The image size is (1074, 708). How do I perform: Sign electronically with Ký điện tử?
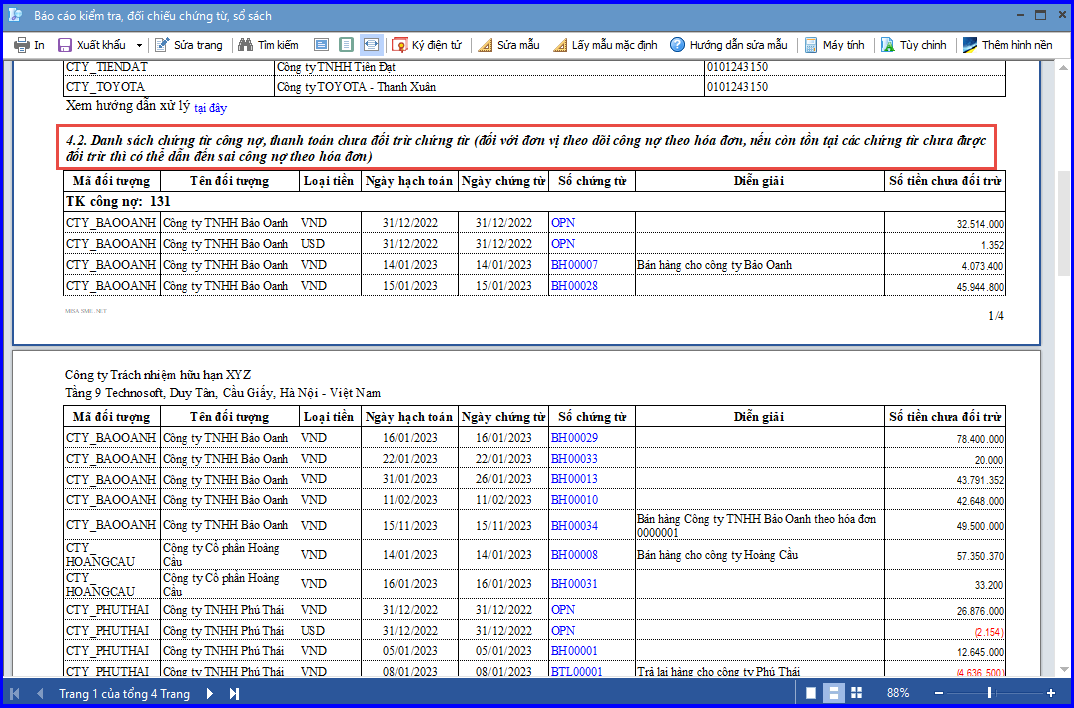(x=427, y=45)
